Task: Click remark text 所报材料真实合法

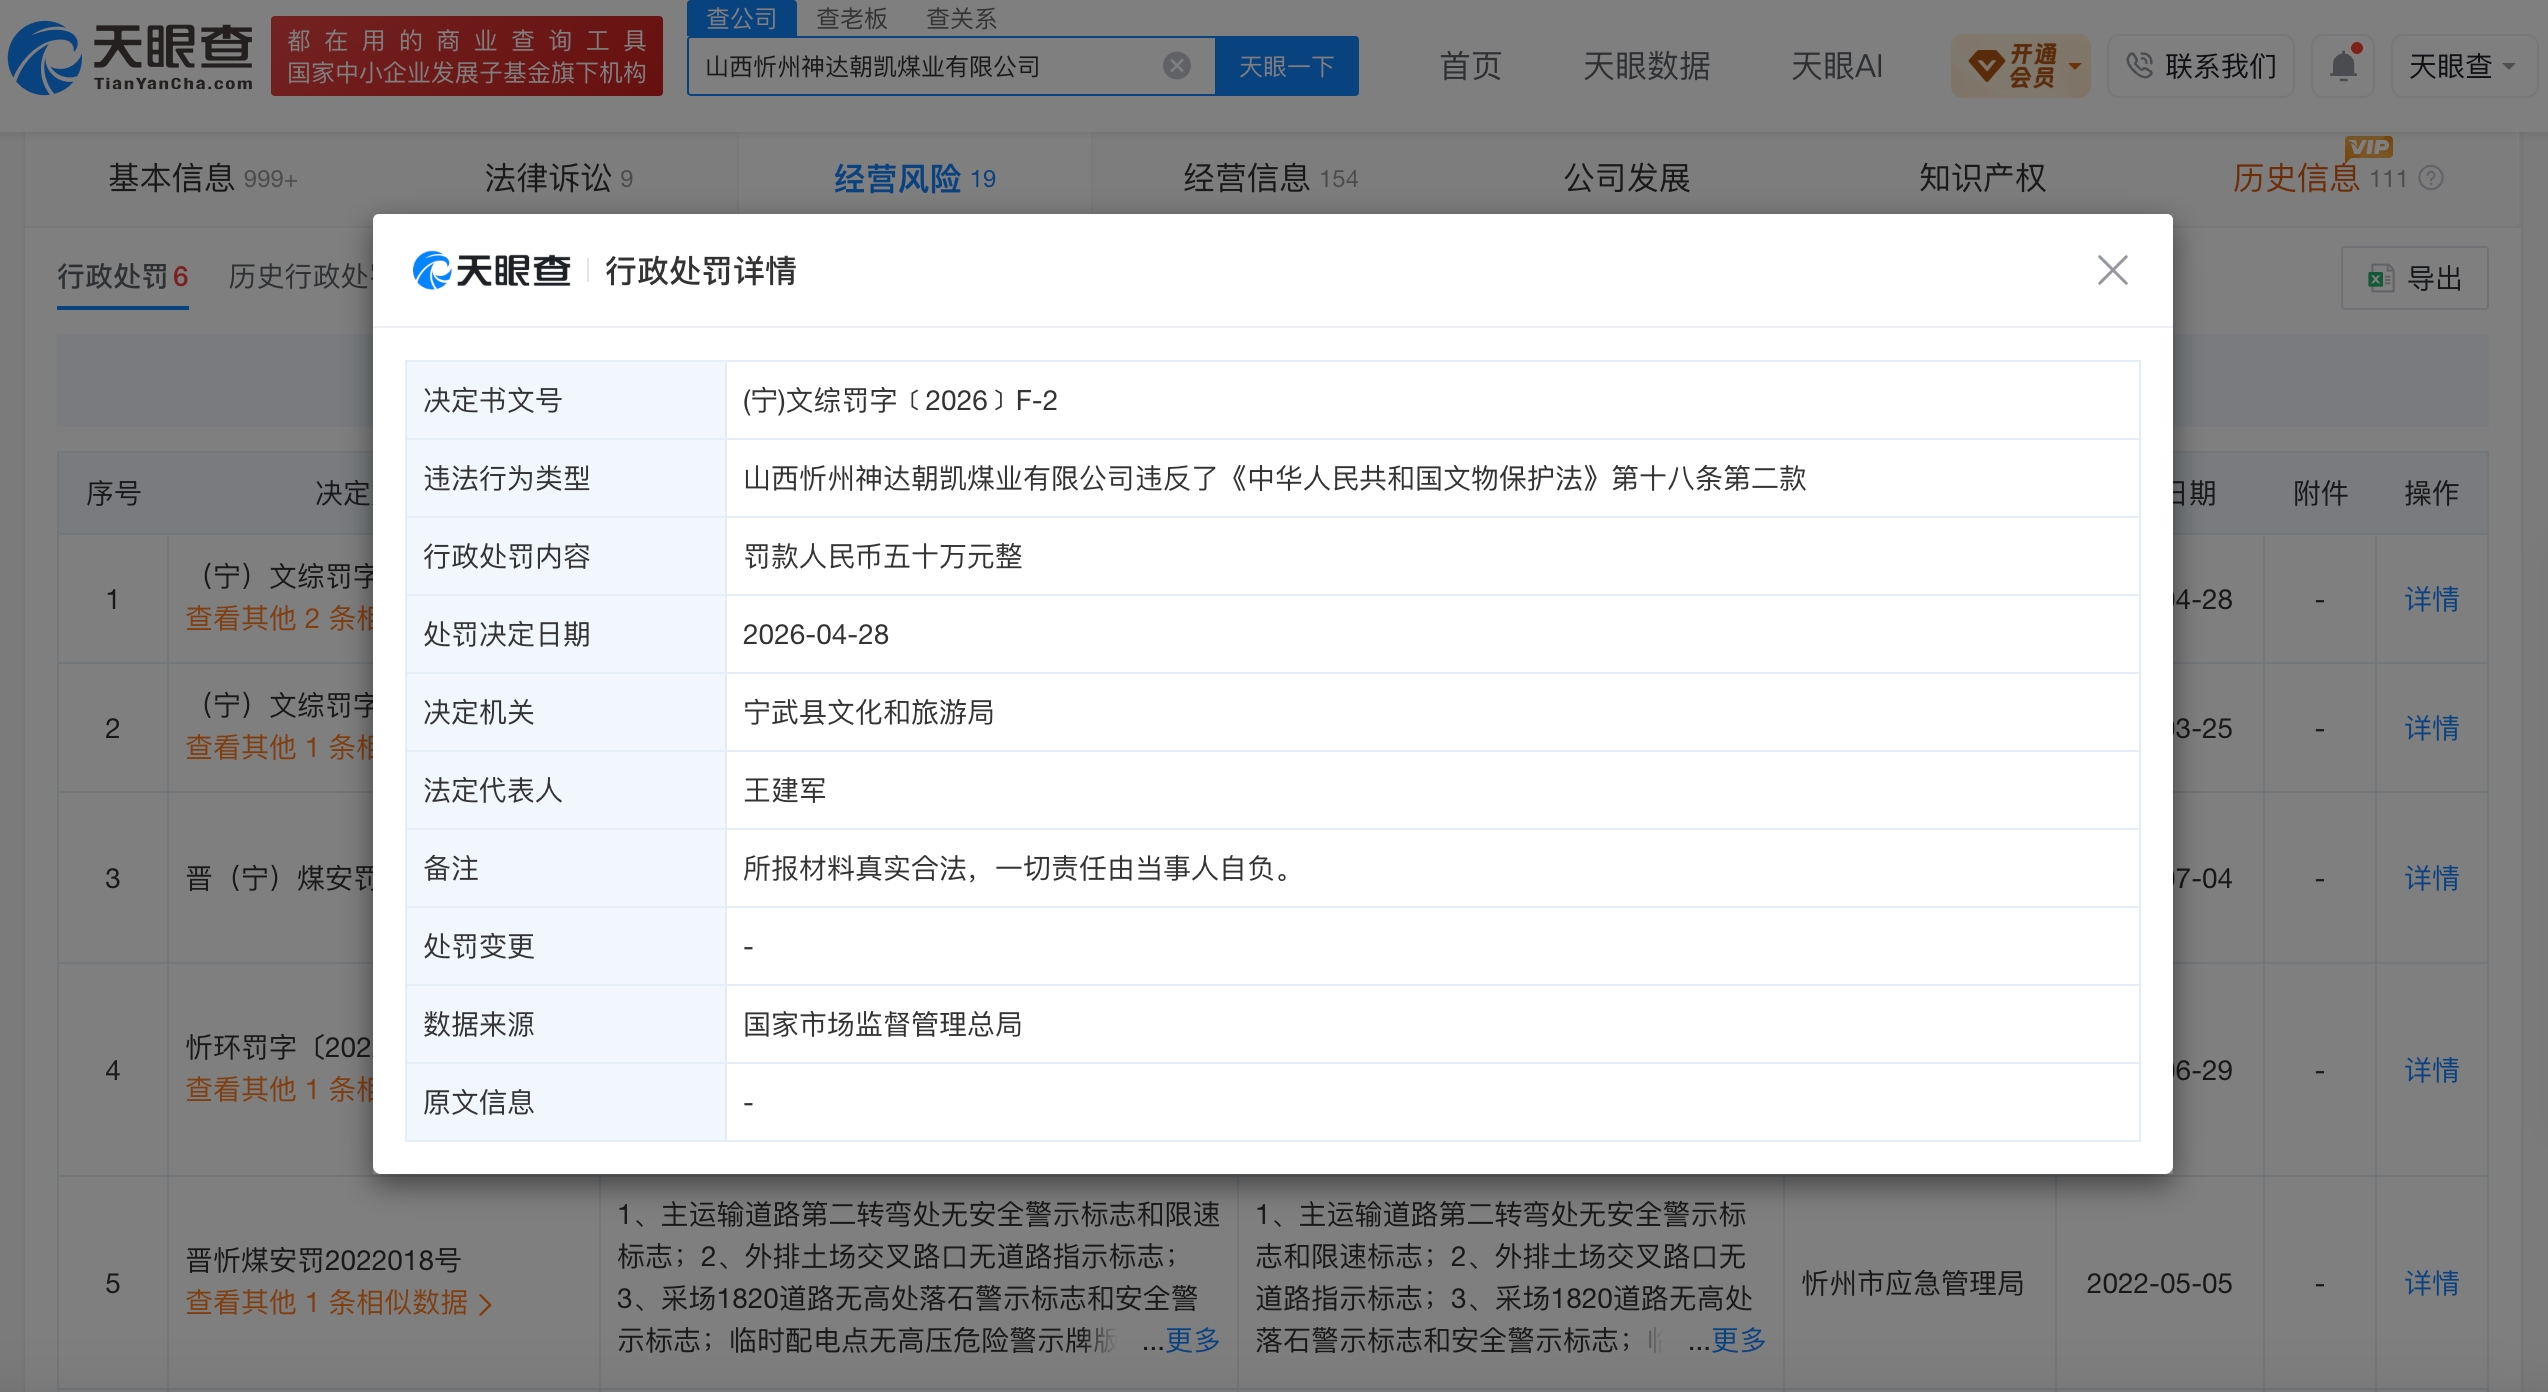Action: (1018, 868)
